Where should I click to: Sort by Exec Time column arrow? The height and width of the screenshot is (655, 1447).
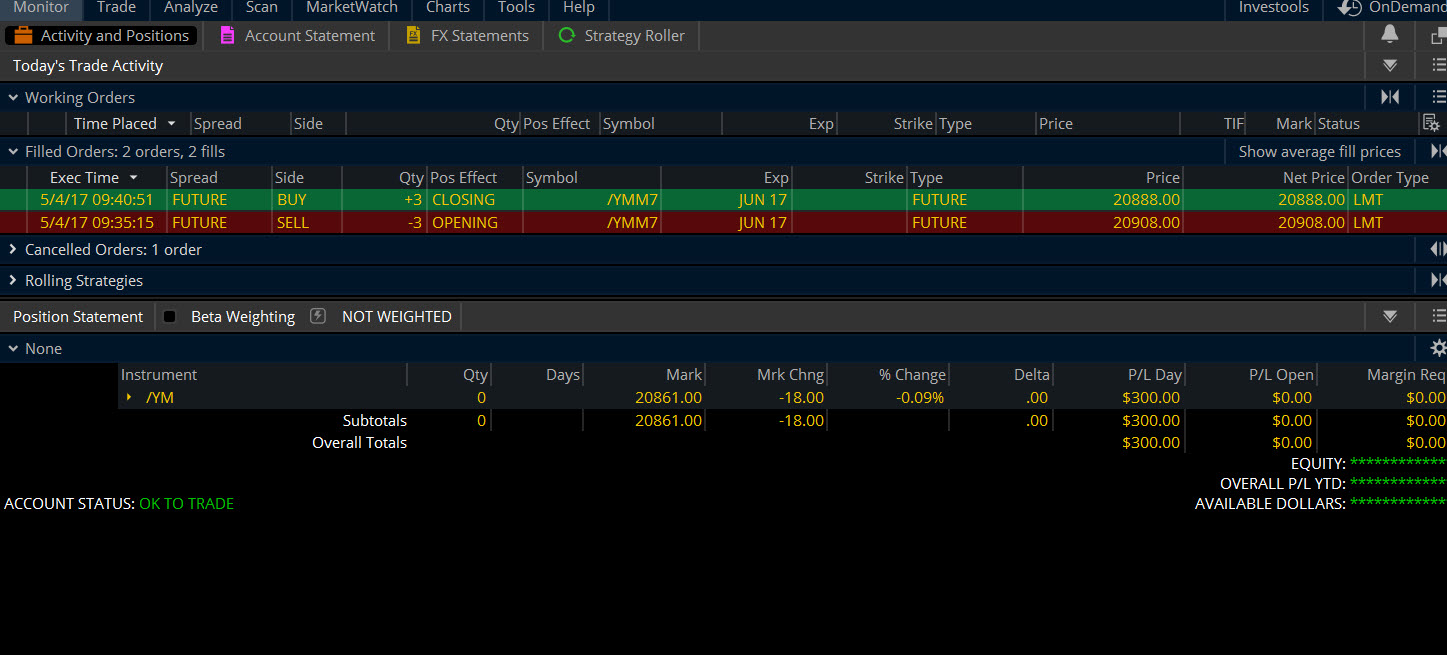tap(133, 177)
